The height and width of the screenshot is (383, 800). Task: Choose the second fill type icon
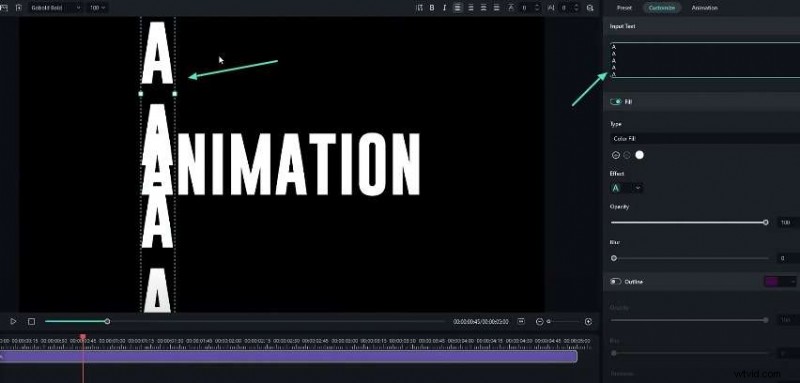click(x=627, y=155)
